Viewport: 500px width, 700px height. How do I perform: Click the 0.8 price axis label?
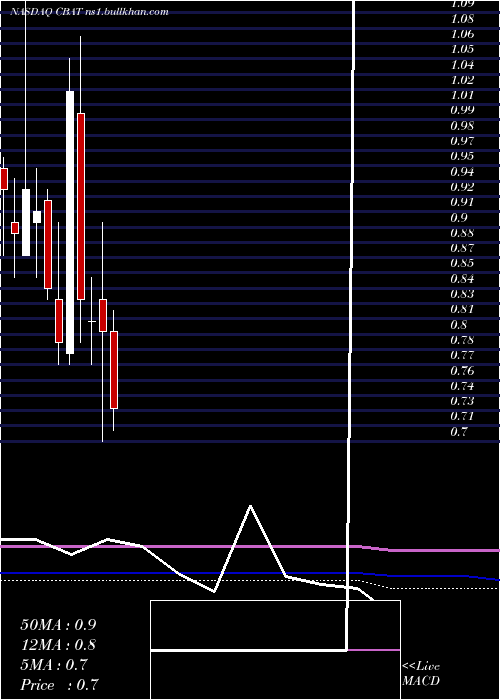coord(460,325)
